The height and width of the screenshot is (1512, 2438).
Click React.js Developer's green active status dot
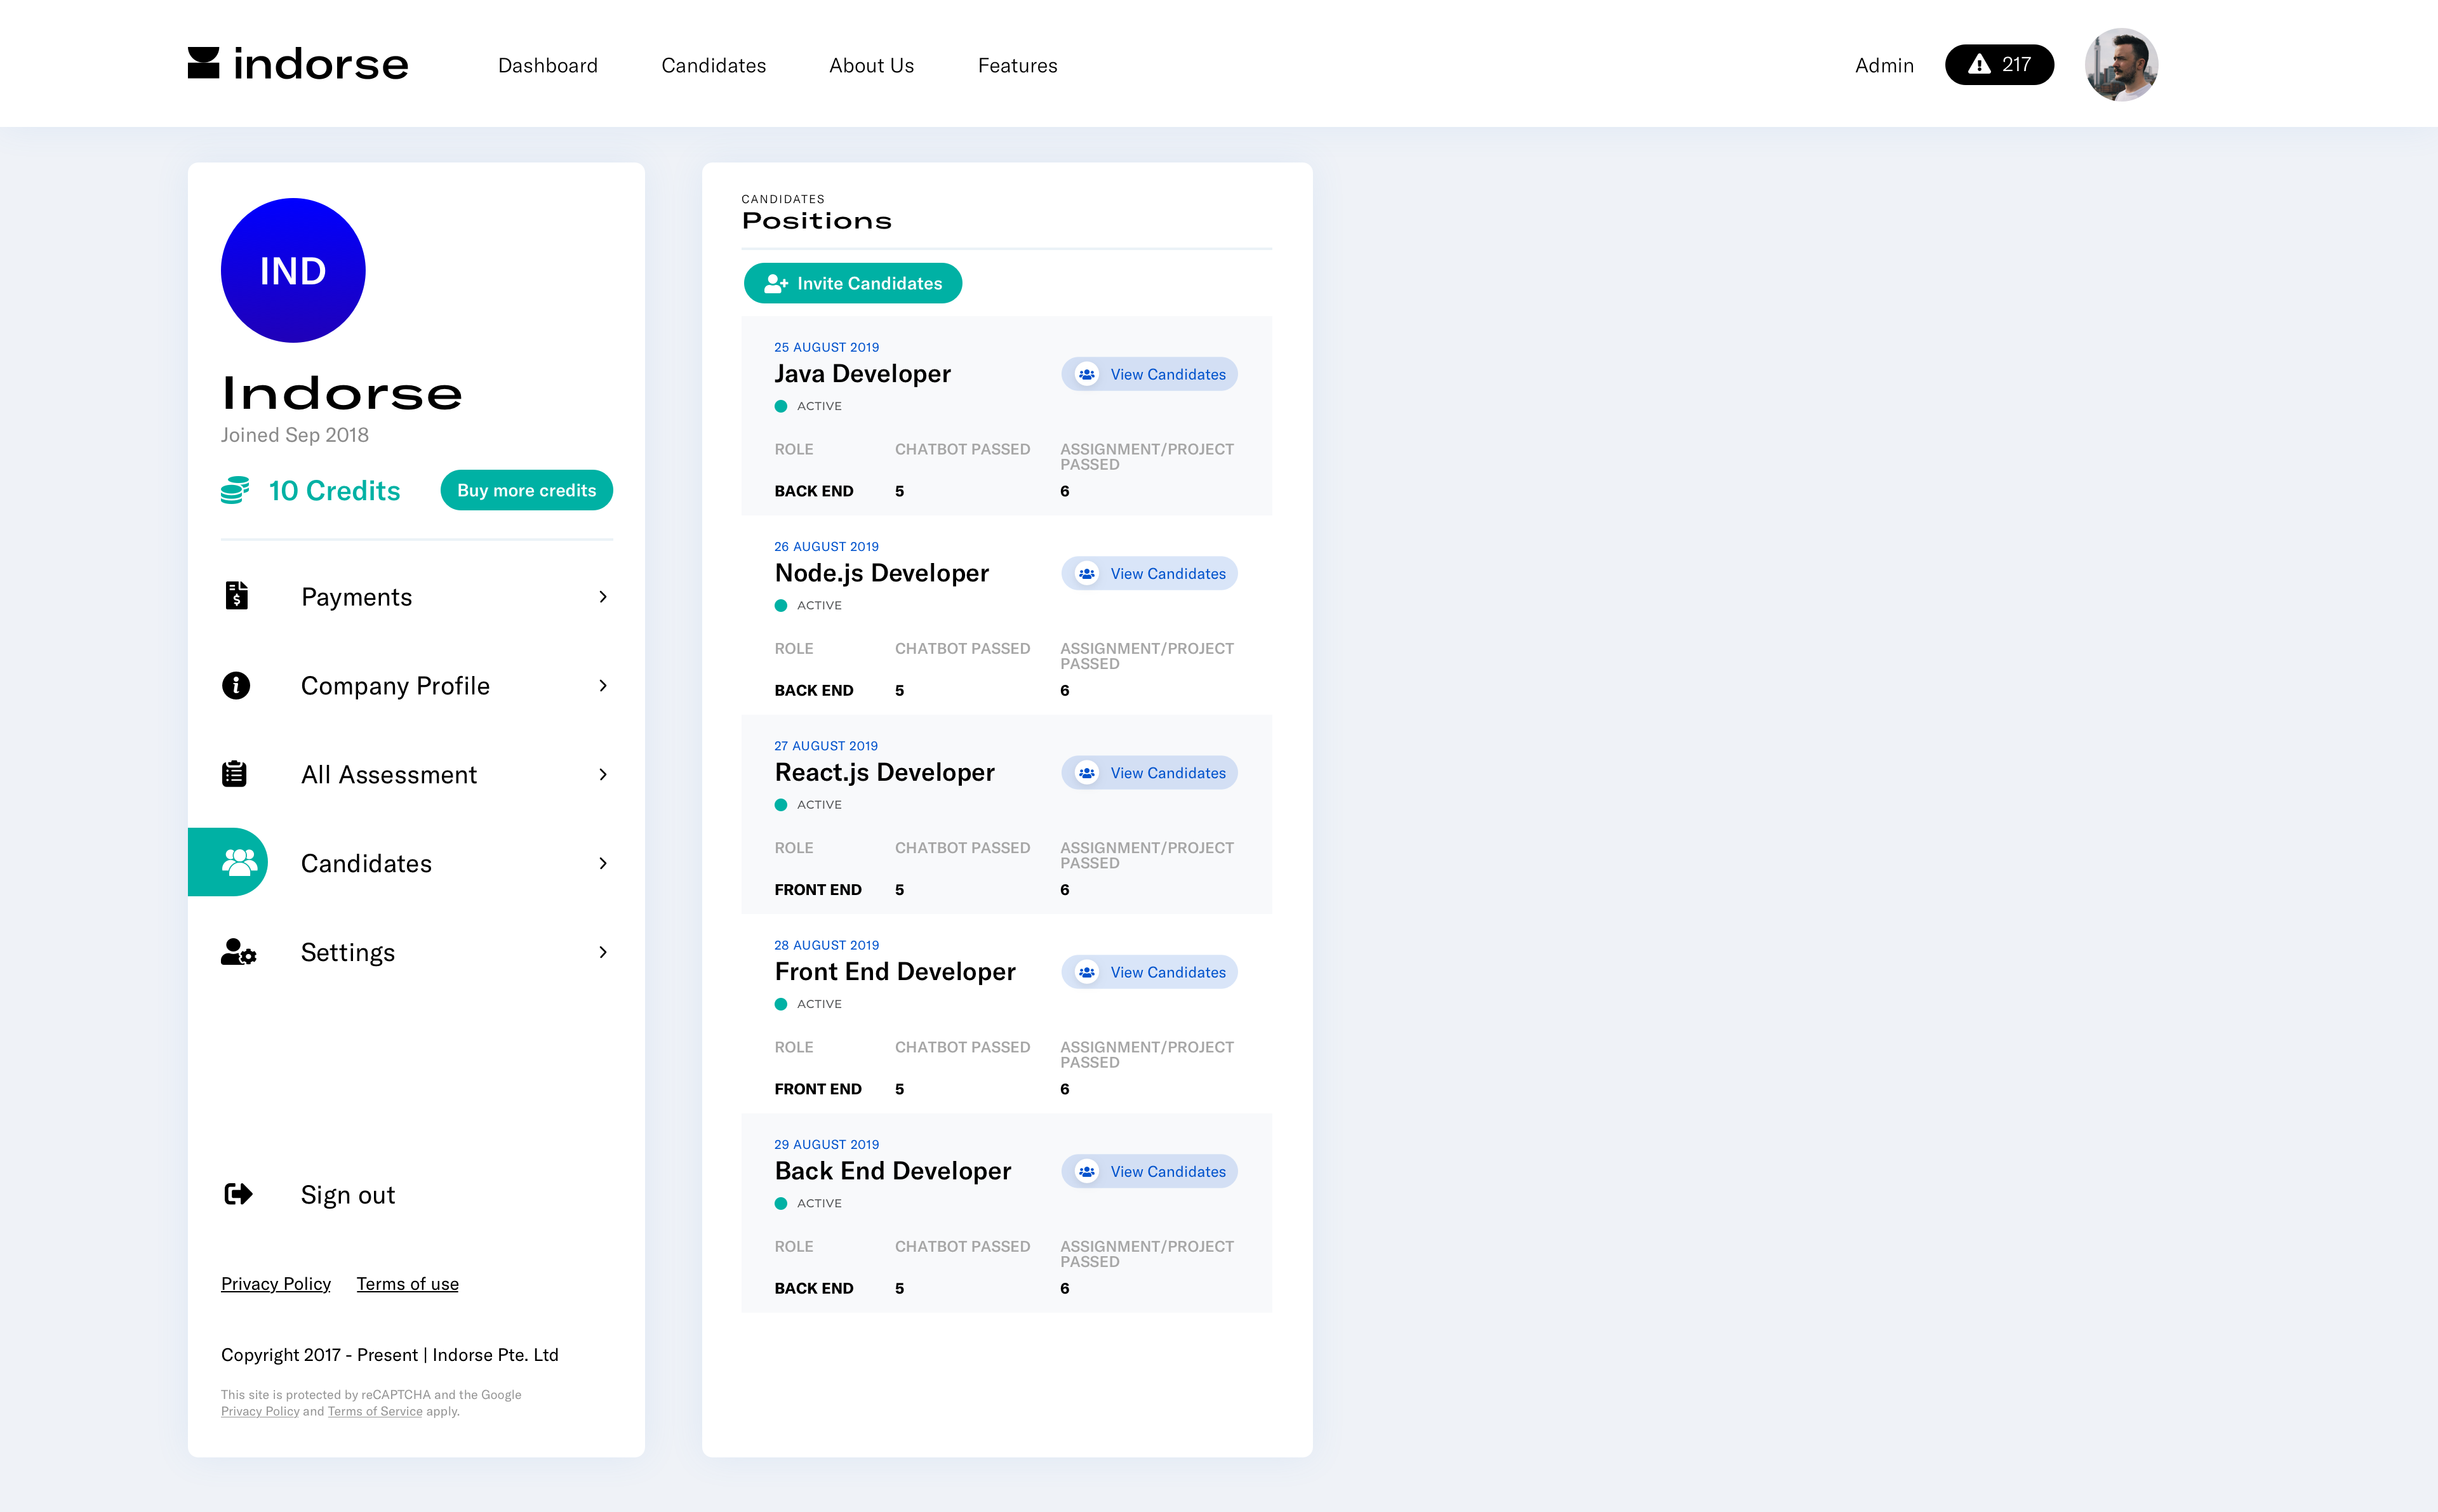pyautogui.click(x=781, y=805)
